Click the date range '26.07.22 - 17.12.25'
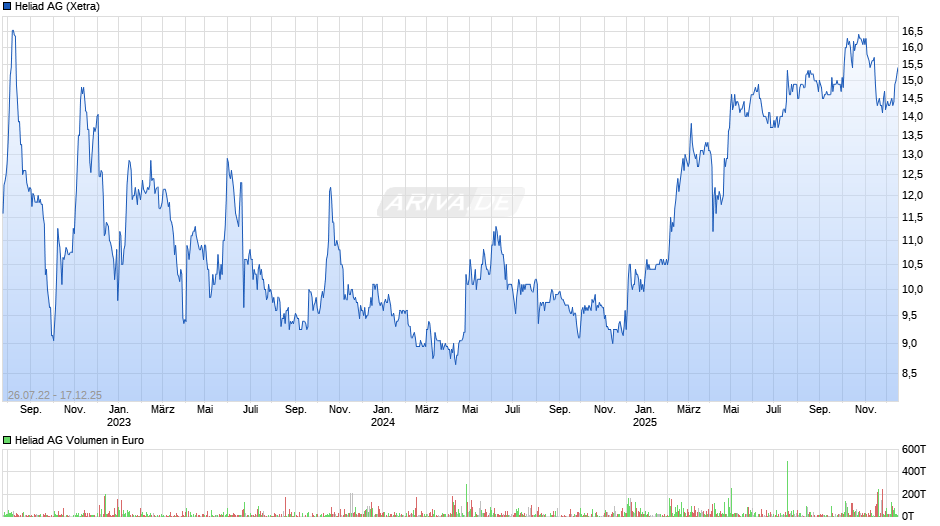This screenshot has width=940, height=526. click(55, 395)
